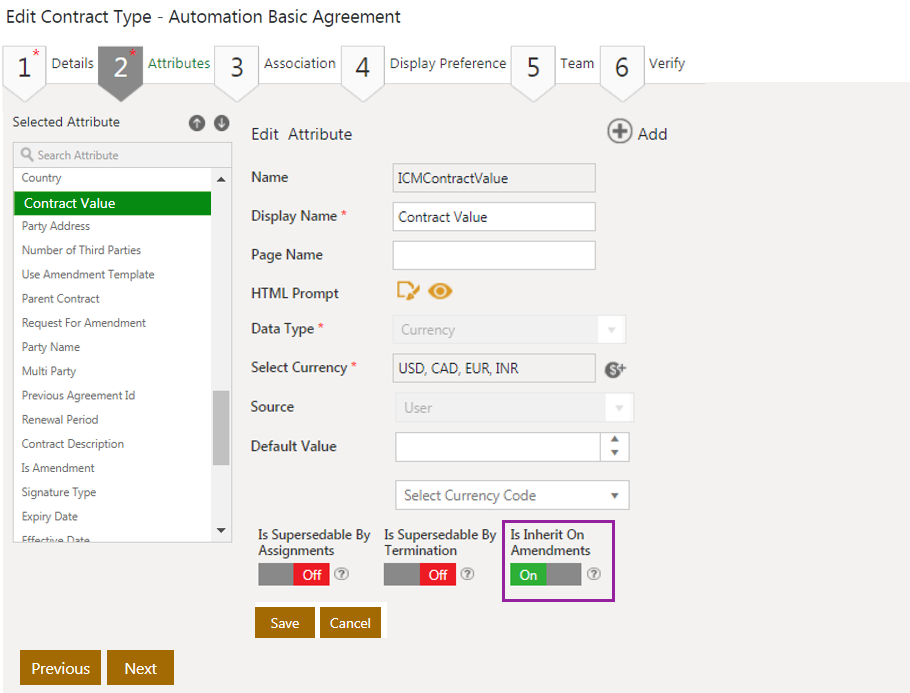Expand the Select Currency Code dropdown
Viewport: 910px width, 693px height.
click(512, 495)
